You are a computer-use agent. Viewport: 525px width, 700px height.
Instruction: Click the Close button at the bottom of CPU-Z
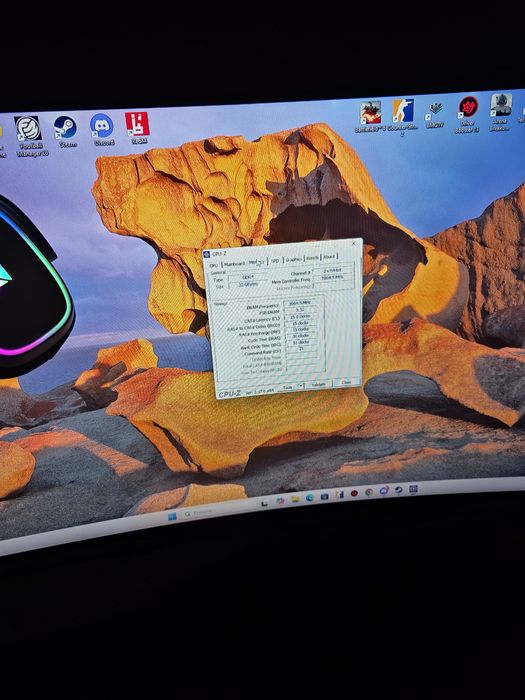(346, 382)
